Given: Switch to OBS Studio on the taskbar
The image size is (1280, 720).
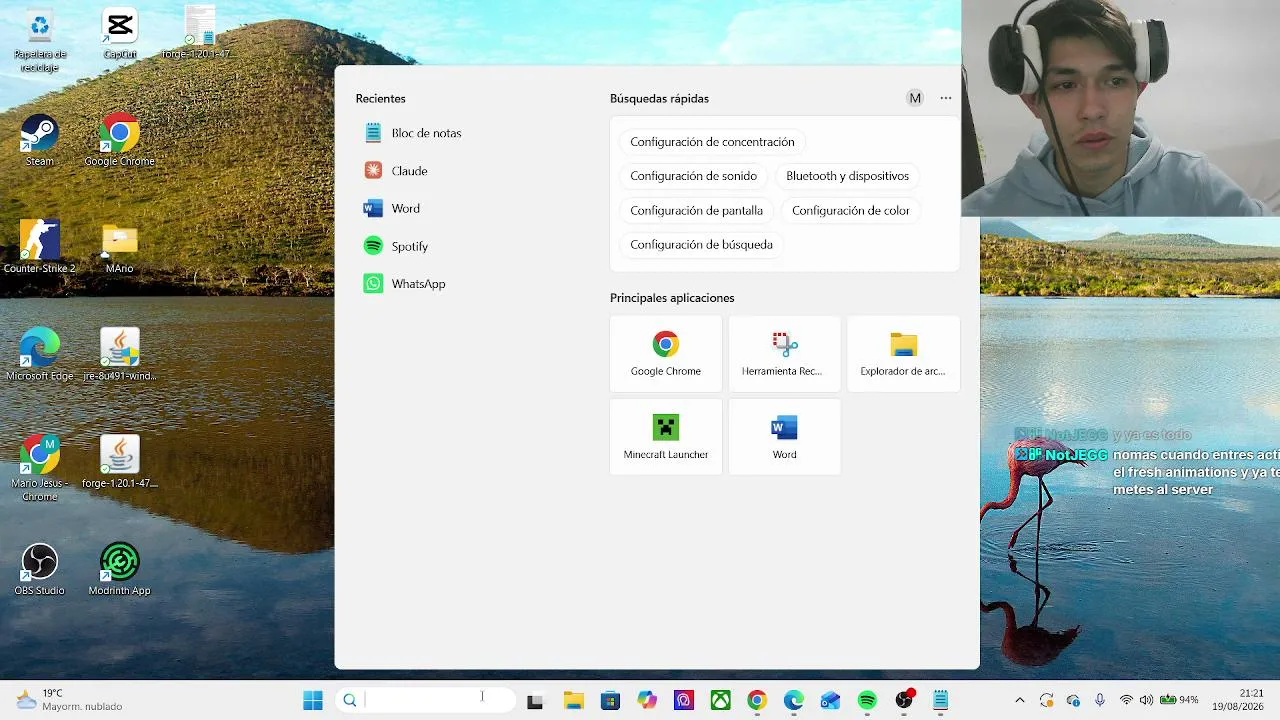Looking at the screenshot, I should click(x=904, y=700).
